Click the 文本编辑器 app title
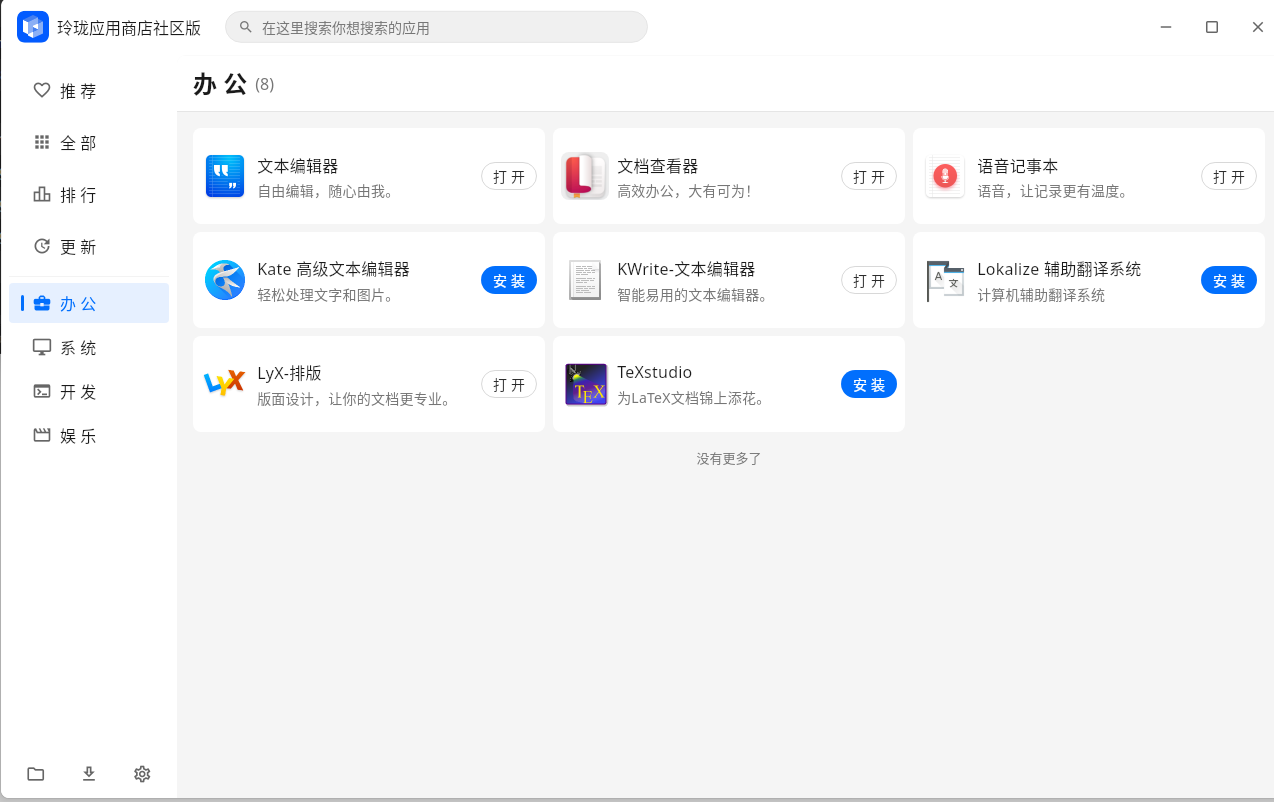Screen dimensions: 1274x802 298,166
